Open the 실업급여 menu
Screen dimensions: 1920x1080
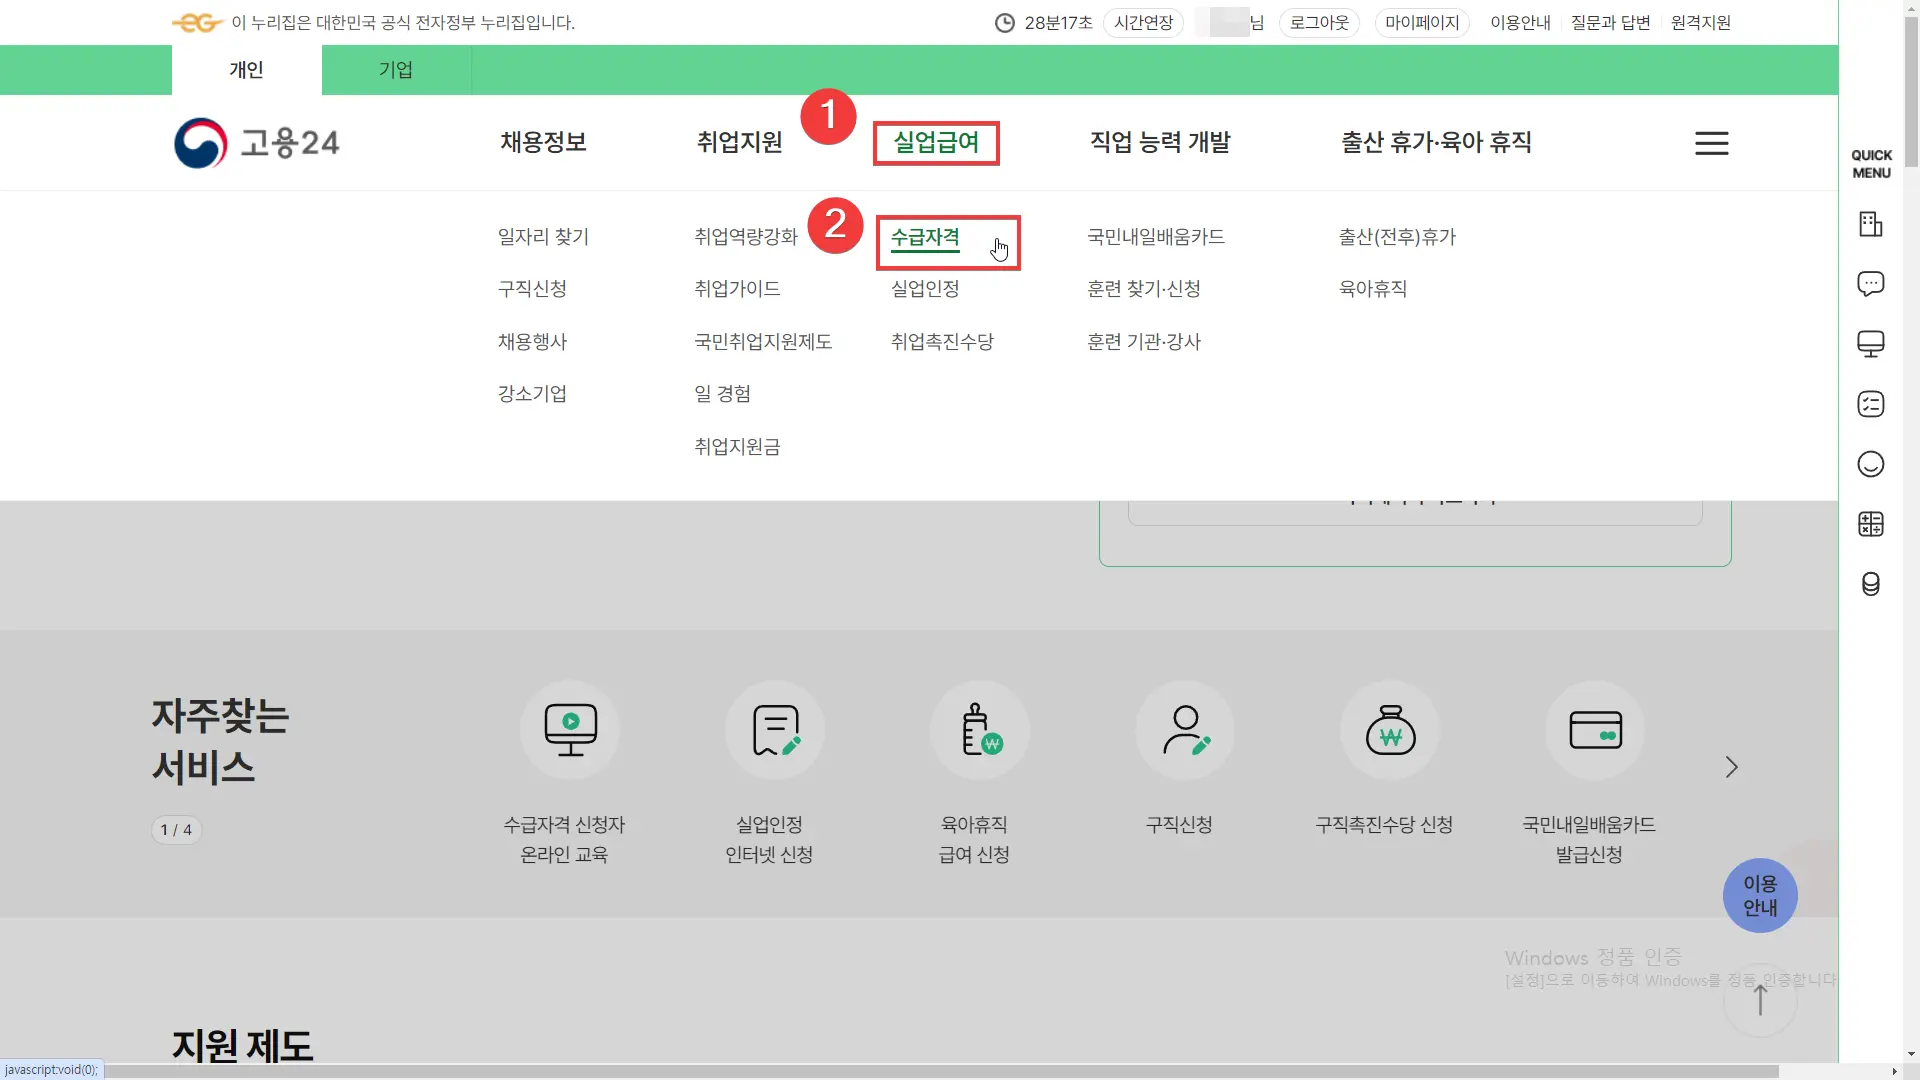pos(936,142)
